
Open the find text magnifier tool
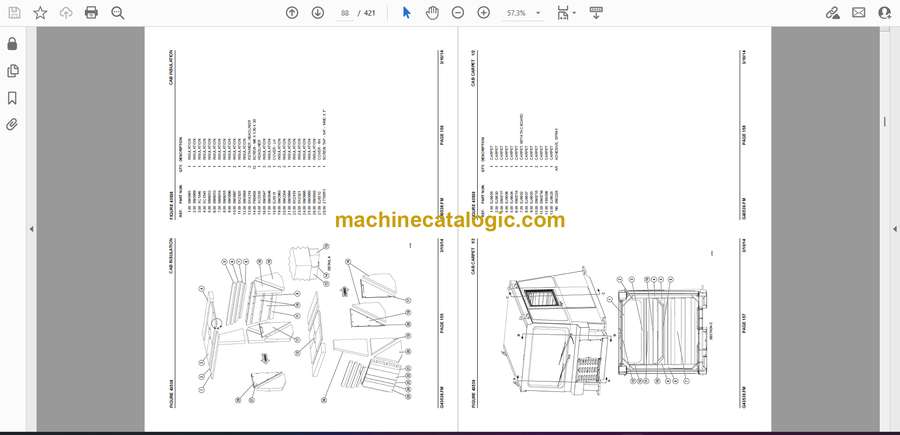point(118,13)
